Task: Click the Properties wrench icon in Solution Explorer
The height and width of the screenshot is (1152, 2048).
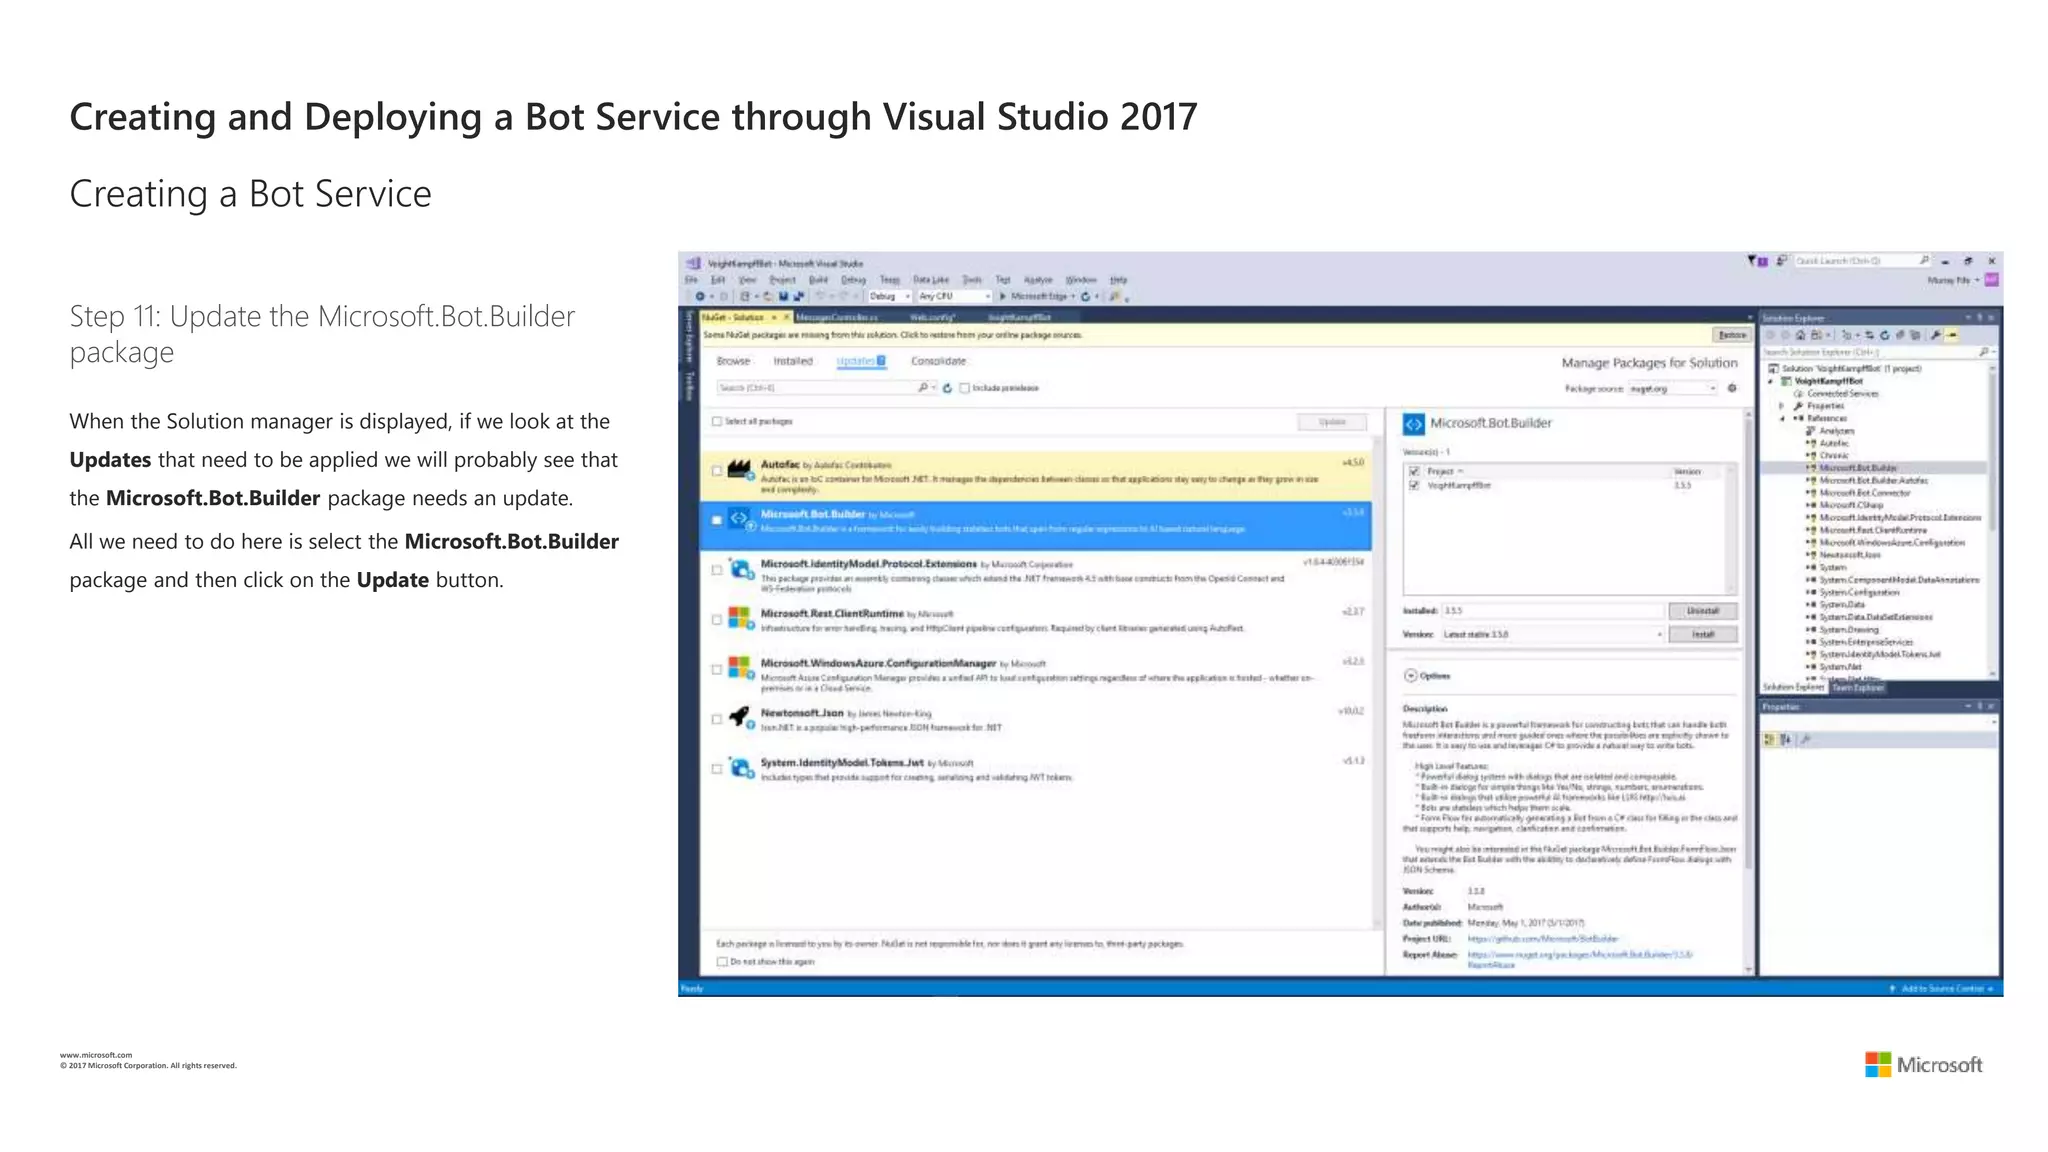Action: [x=1936, y=336]
